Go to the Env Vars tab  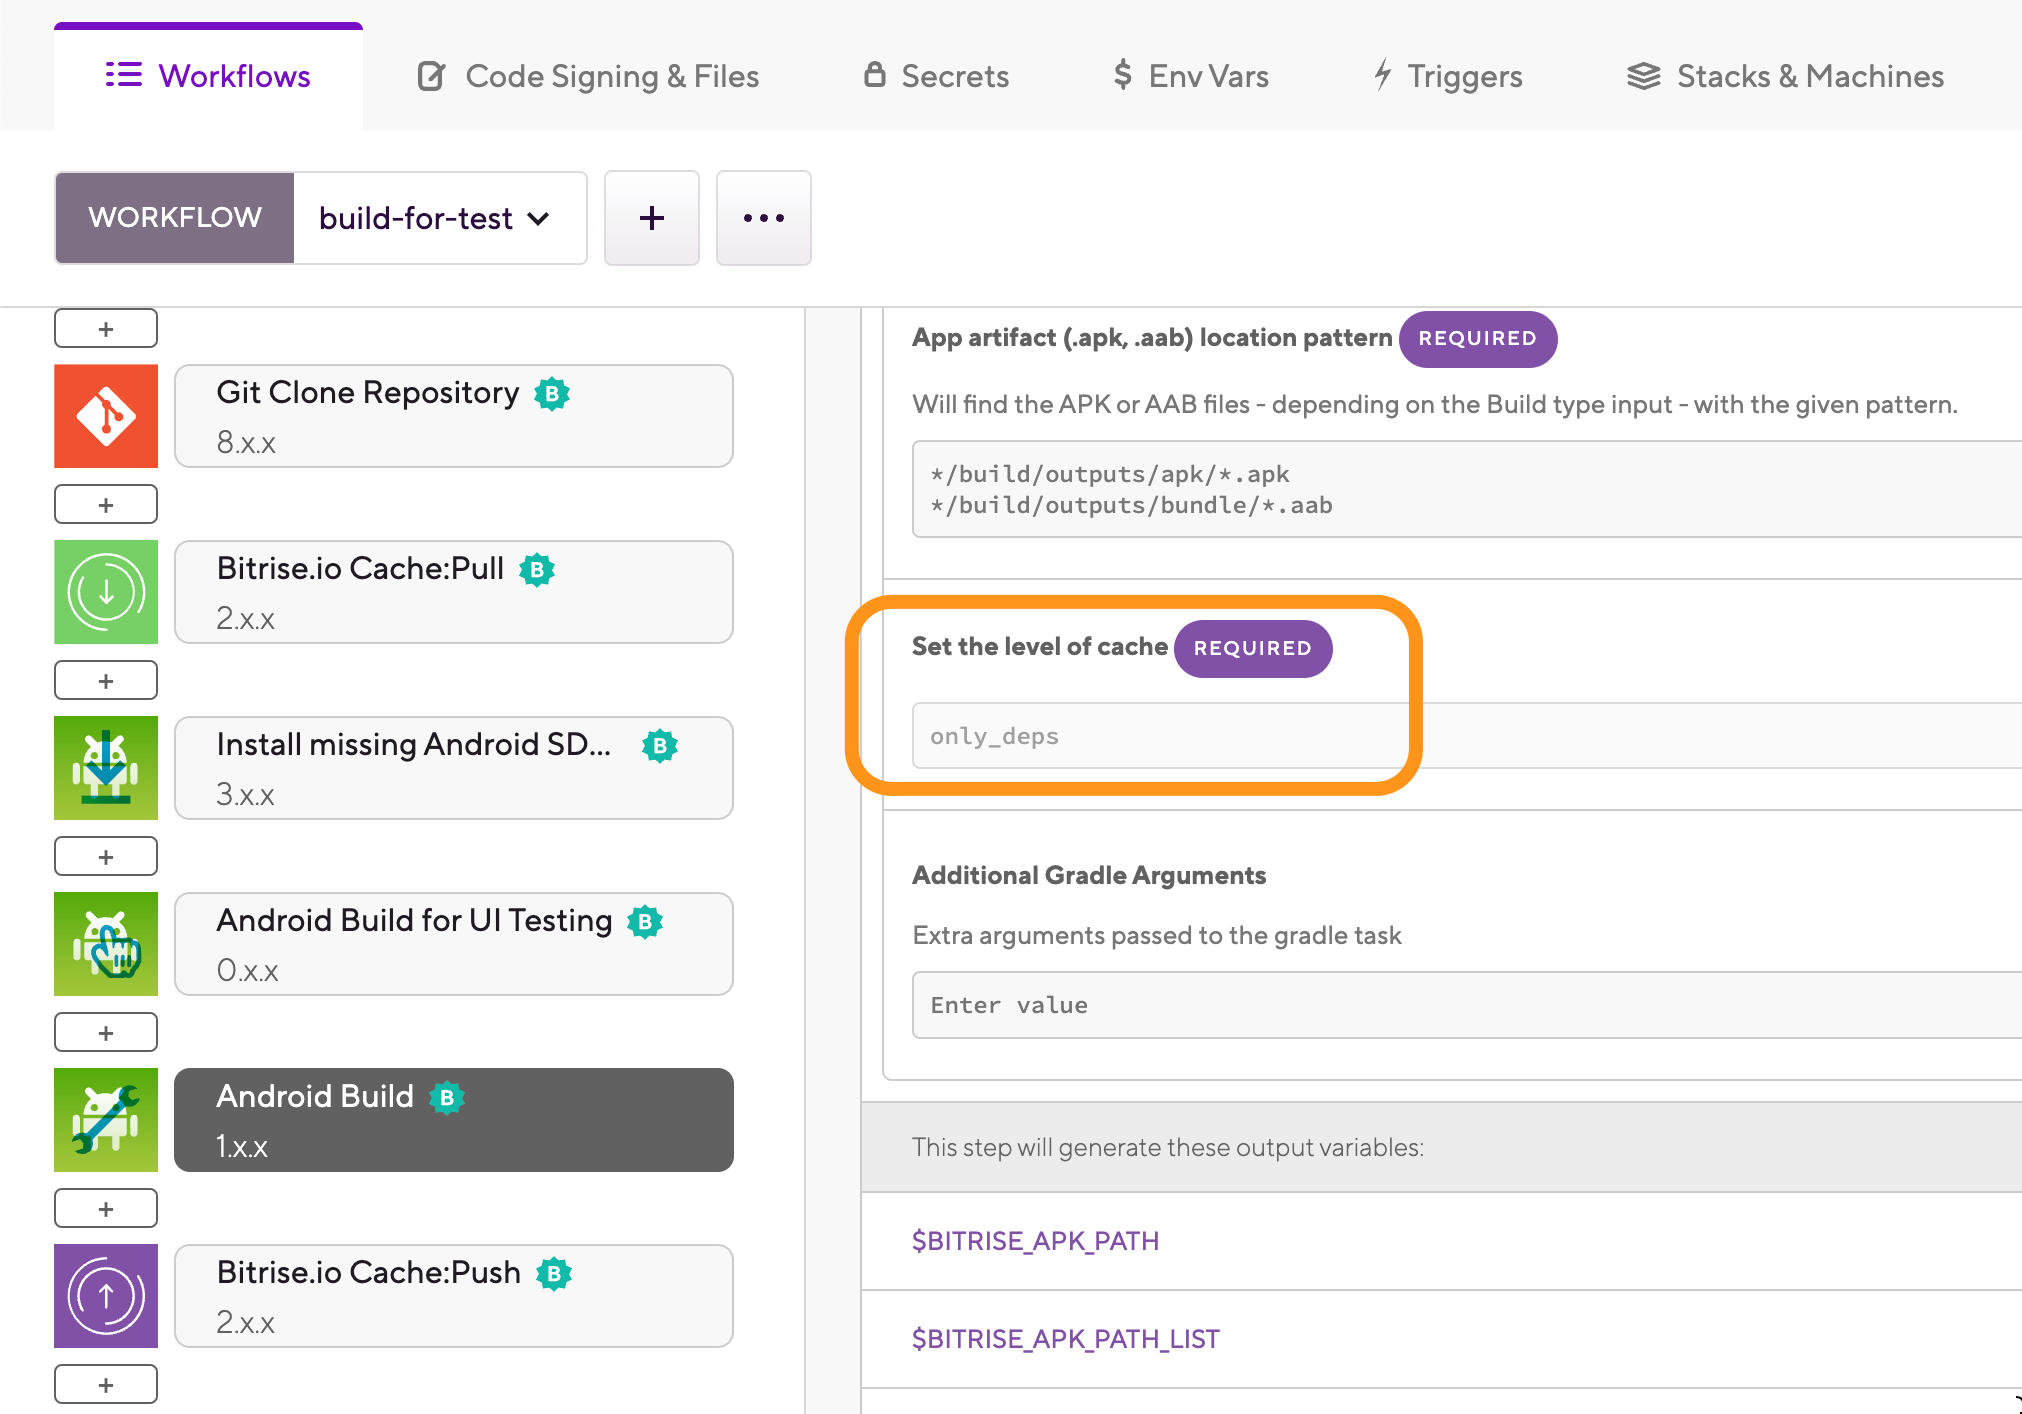[x=1190, y=76]
